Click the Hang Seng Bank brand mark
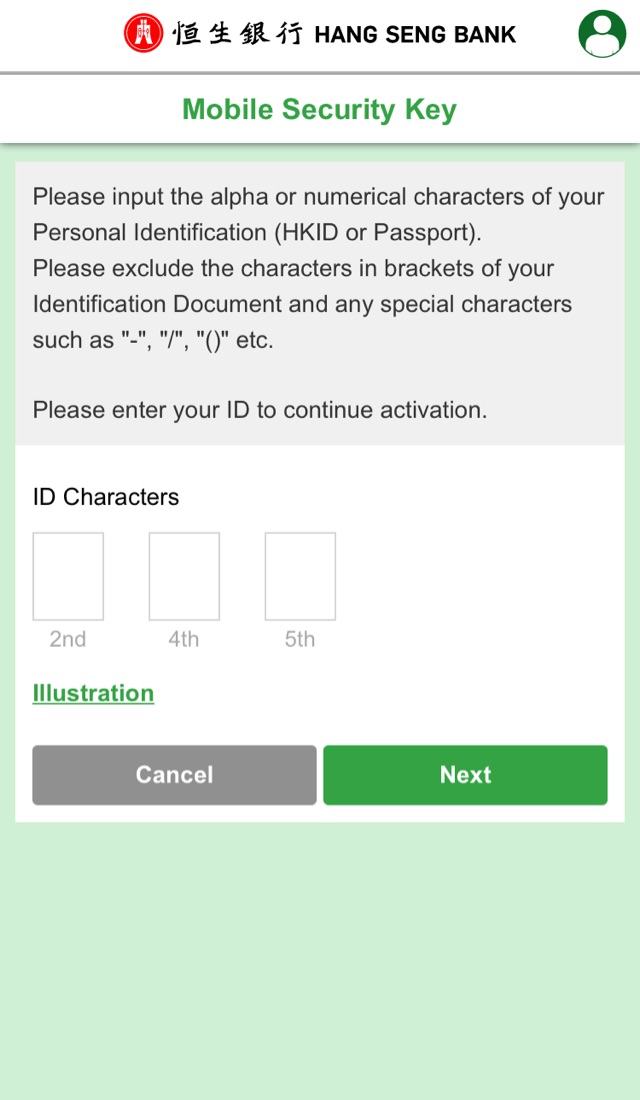 click(x=320, y=33)
